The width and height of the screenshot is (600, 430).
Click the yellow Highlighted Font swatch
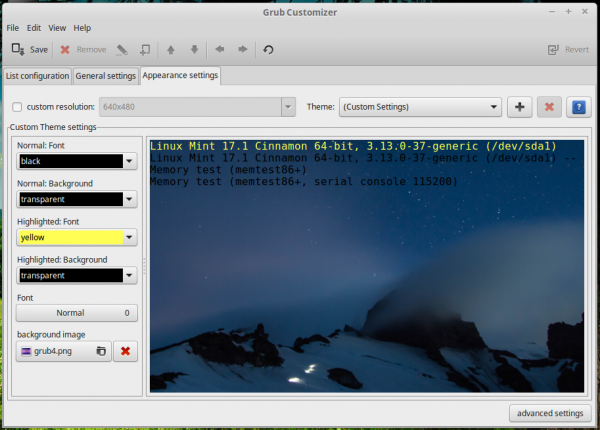71,238
